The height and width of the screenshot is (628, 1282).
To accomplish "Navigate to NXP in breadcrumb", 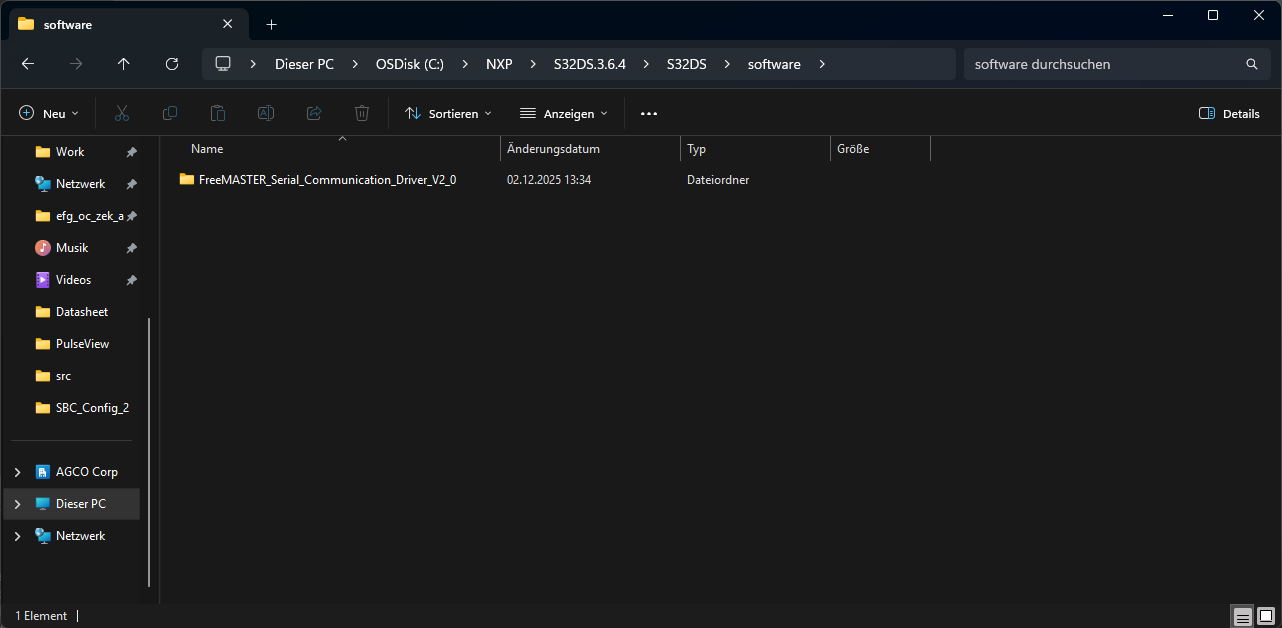I will tap(499, 64).
